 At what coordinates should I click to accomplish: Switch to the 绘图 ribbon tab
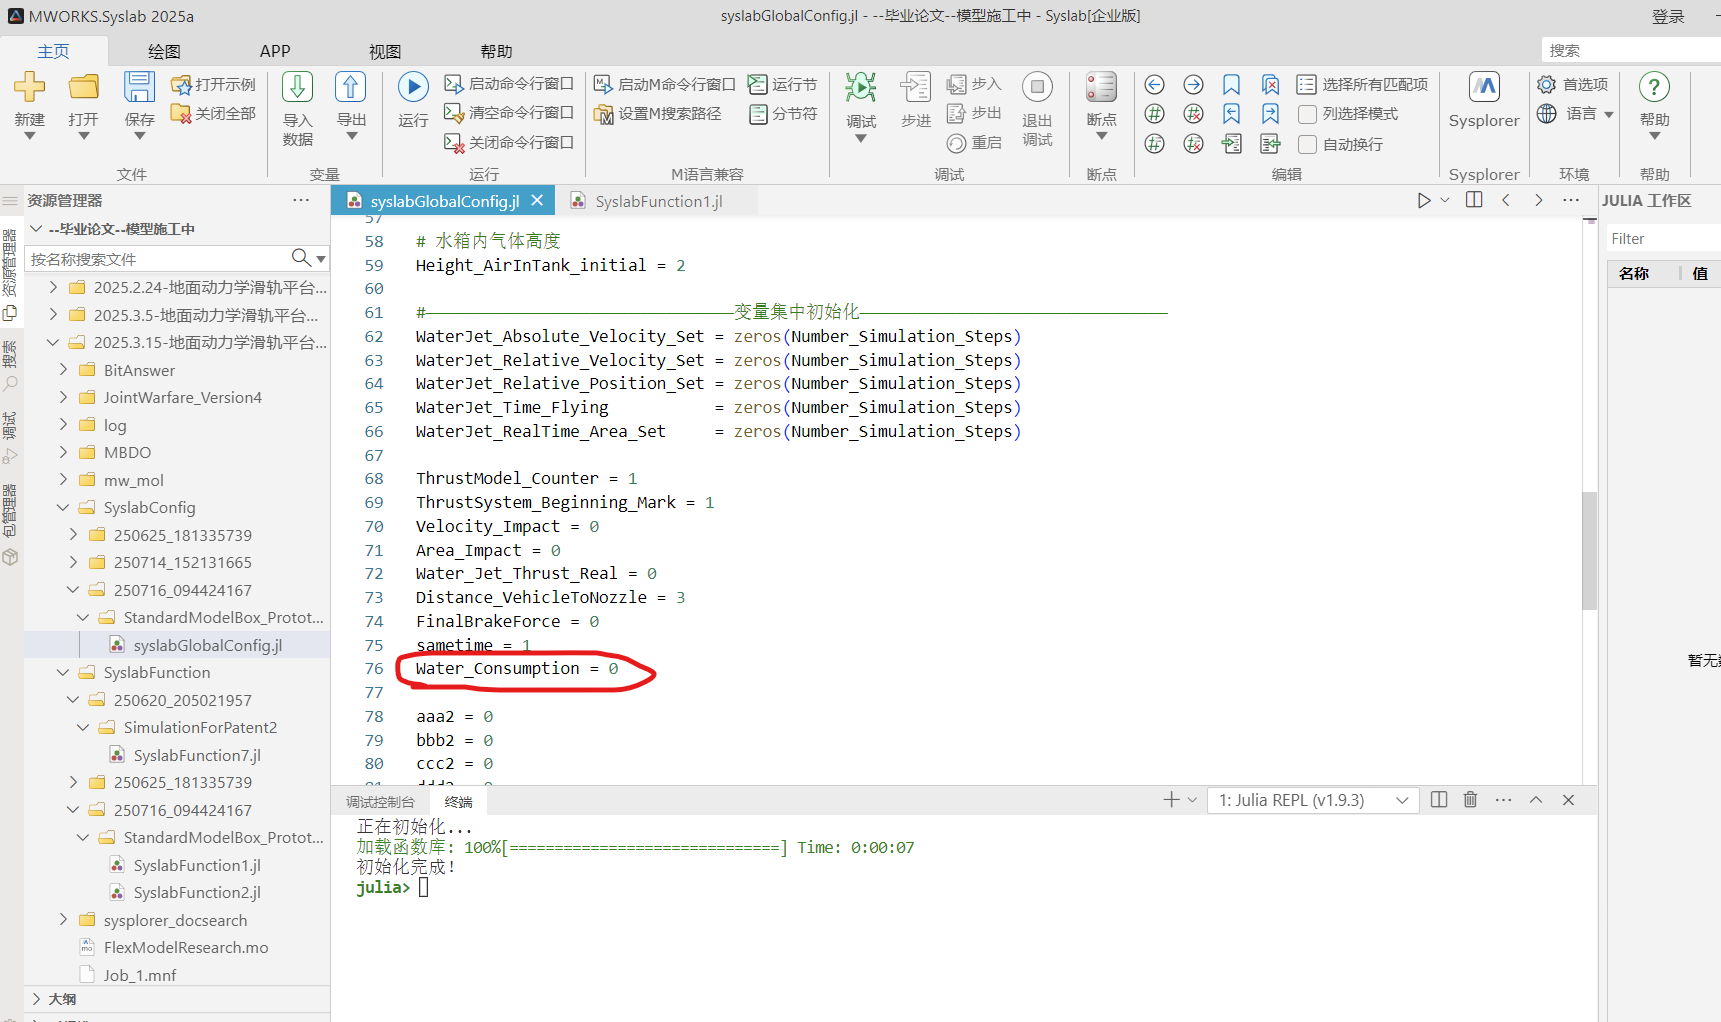click(x=164, y=51)
